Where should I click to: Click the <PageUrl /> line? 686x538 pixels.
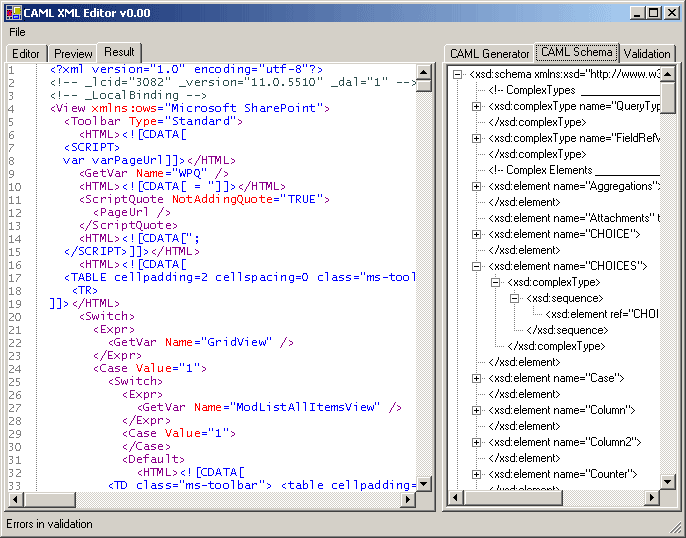pyautogui.click(x=132, y=212)
